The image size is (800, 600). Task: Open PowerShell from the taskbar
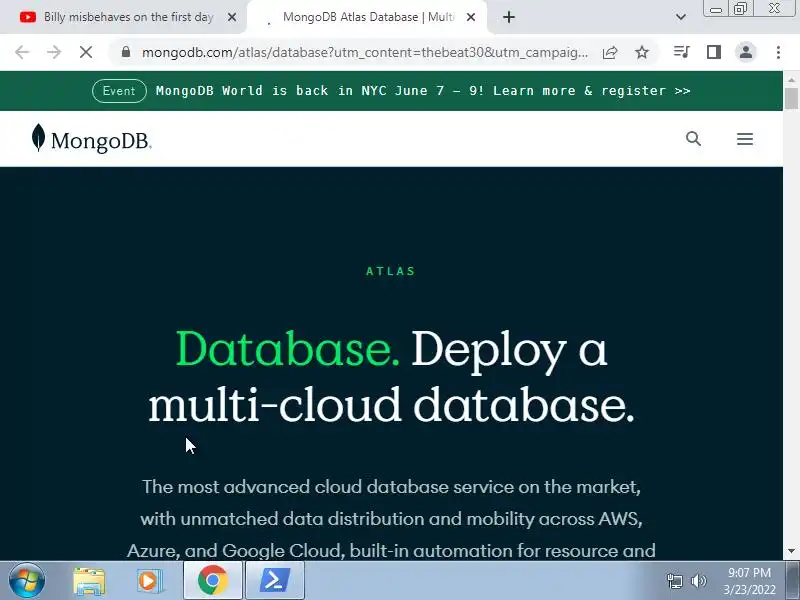pyautogui.click(x=275, y=581)
